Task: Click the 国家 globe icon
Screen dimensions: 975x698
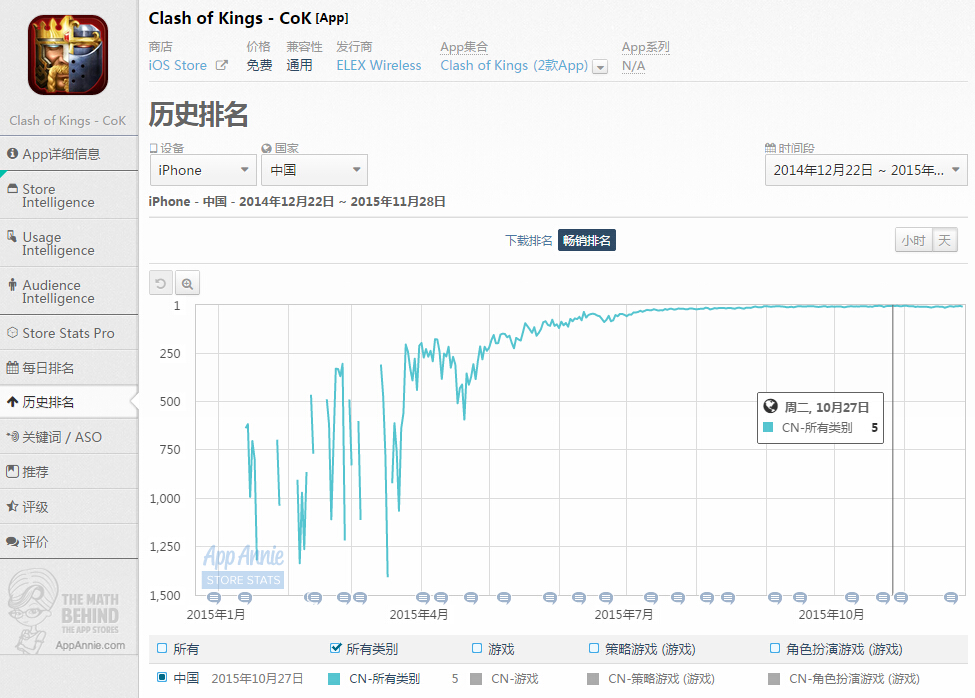Action: tap(266, 148)
